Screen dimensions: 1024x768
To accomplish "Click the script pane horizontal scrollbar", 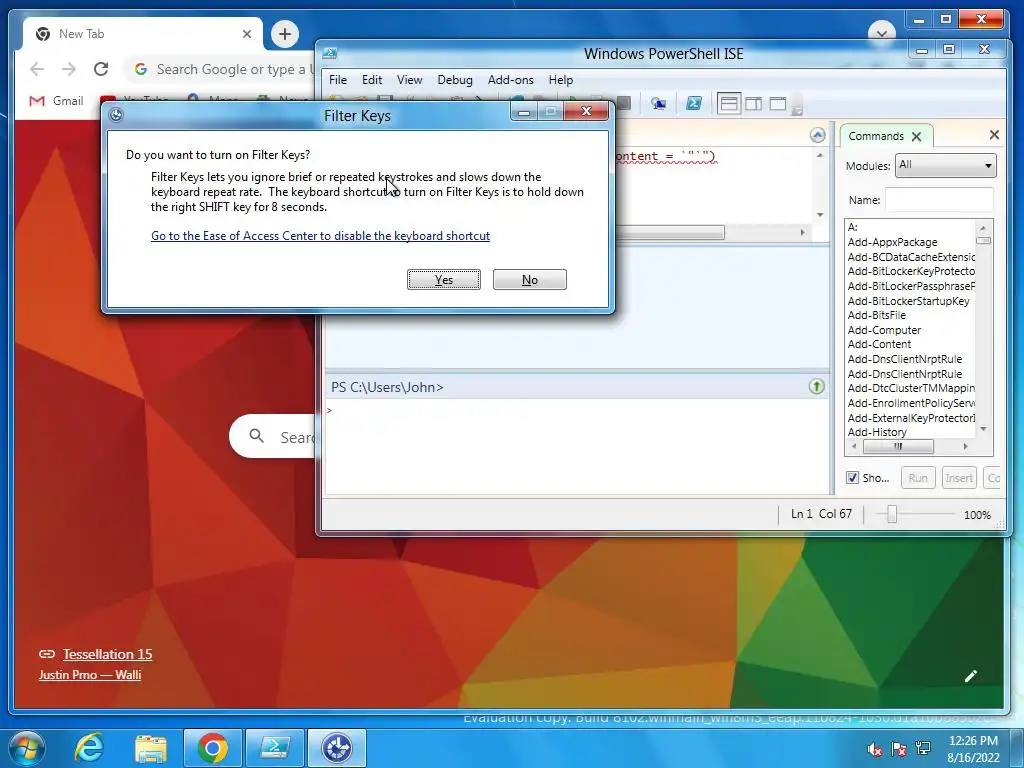I will tap(669, 232).
